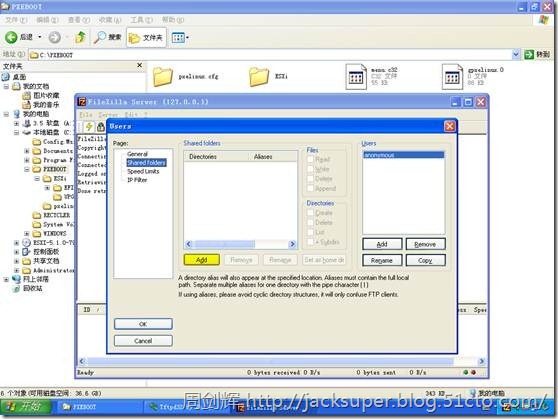This screenshot has width=558, height=419.
Task: Click the FileZilla Server title bar icon
Action: [82, 102]
